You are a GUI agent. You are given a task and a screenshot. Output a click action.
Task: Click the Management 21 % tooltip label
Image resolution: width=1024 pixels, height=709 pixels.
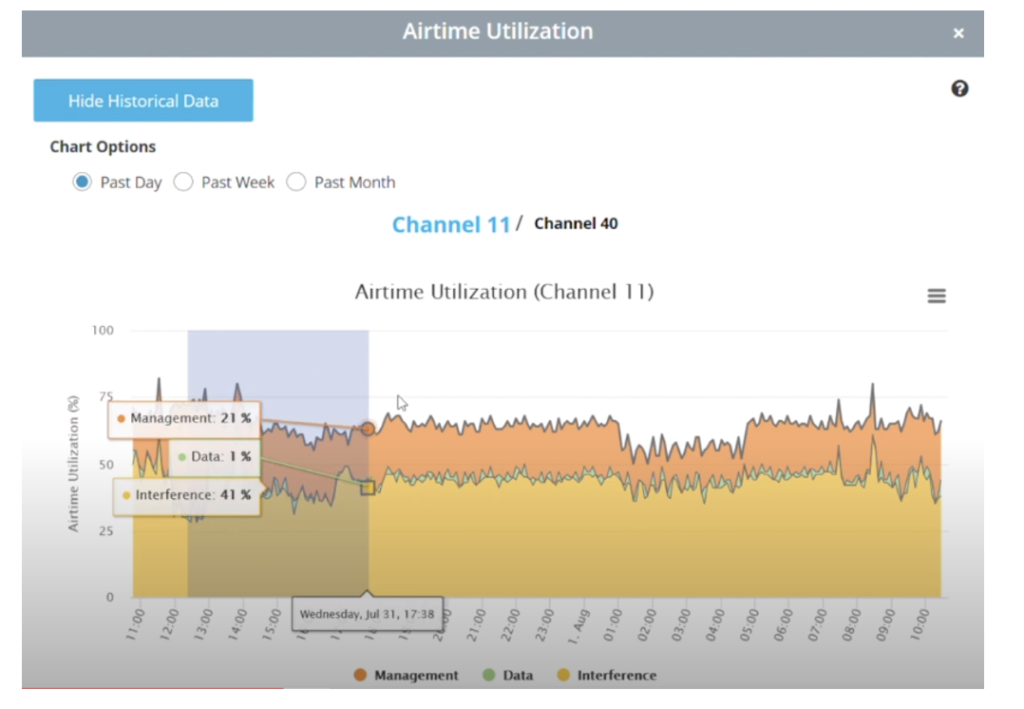tap(184, 418)
